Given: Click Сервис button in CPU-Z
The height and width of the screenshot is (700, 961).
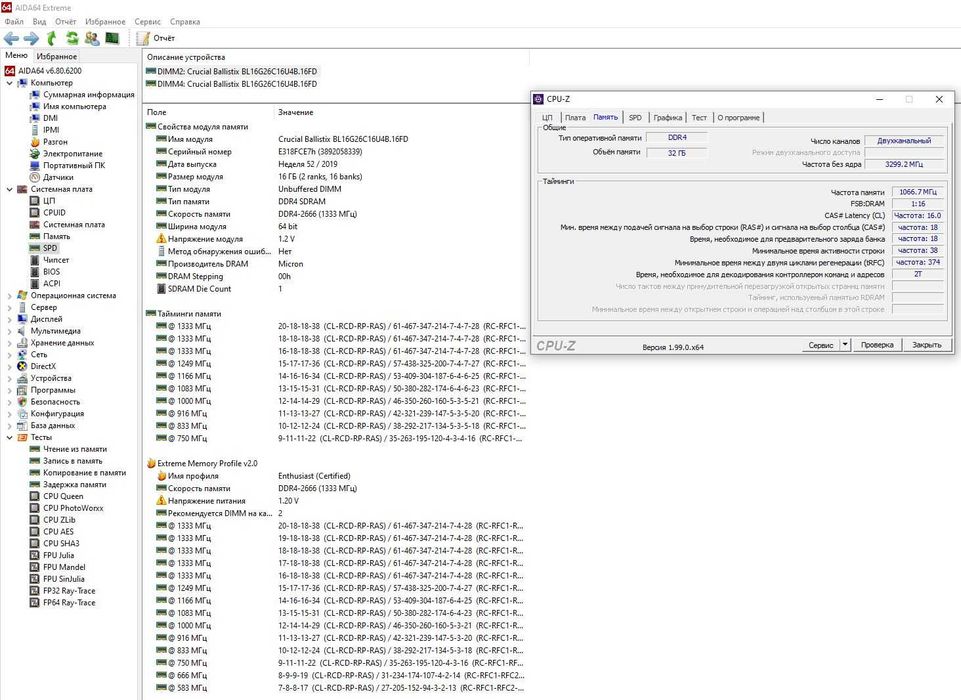Looking at the screenshot, I should [820, 345].
